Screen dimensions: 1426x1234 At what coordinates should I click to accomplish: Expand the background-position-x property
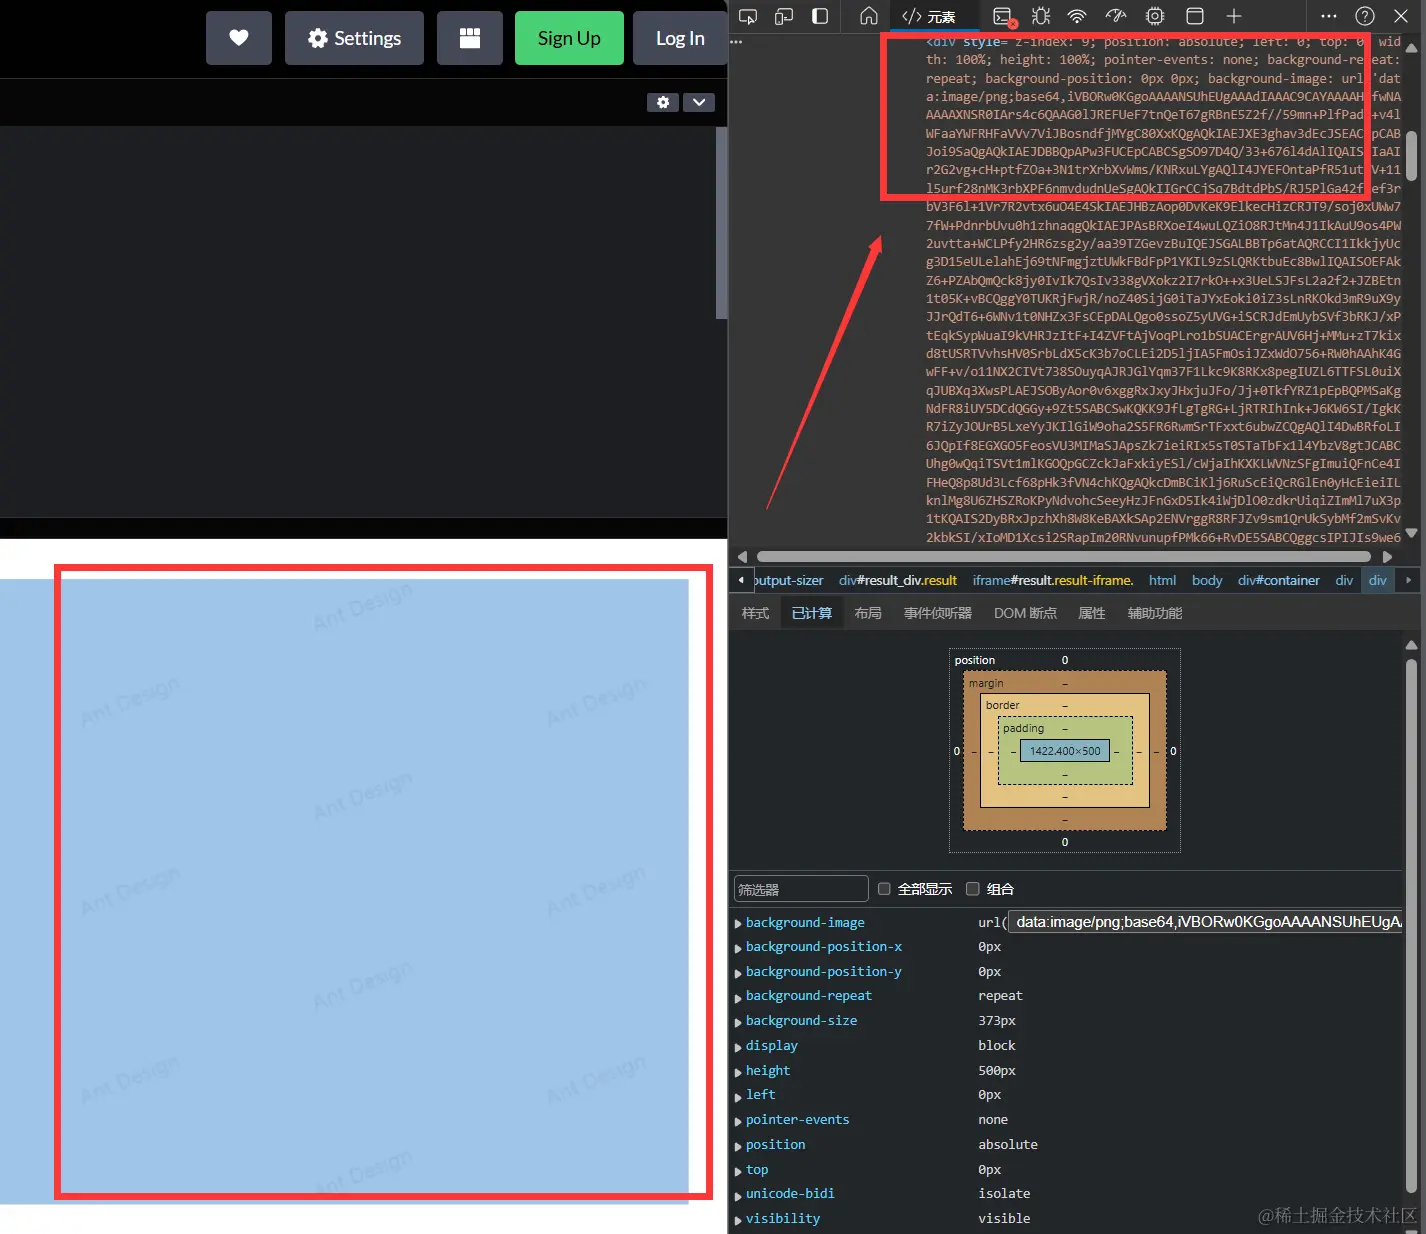pyautogui.click(x=738, y=948)
